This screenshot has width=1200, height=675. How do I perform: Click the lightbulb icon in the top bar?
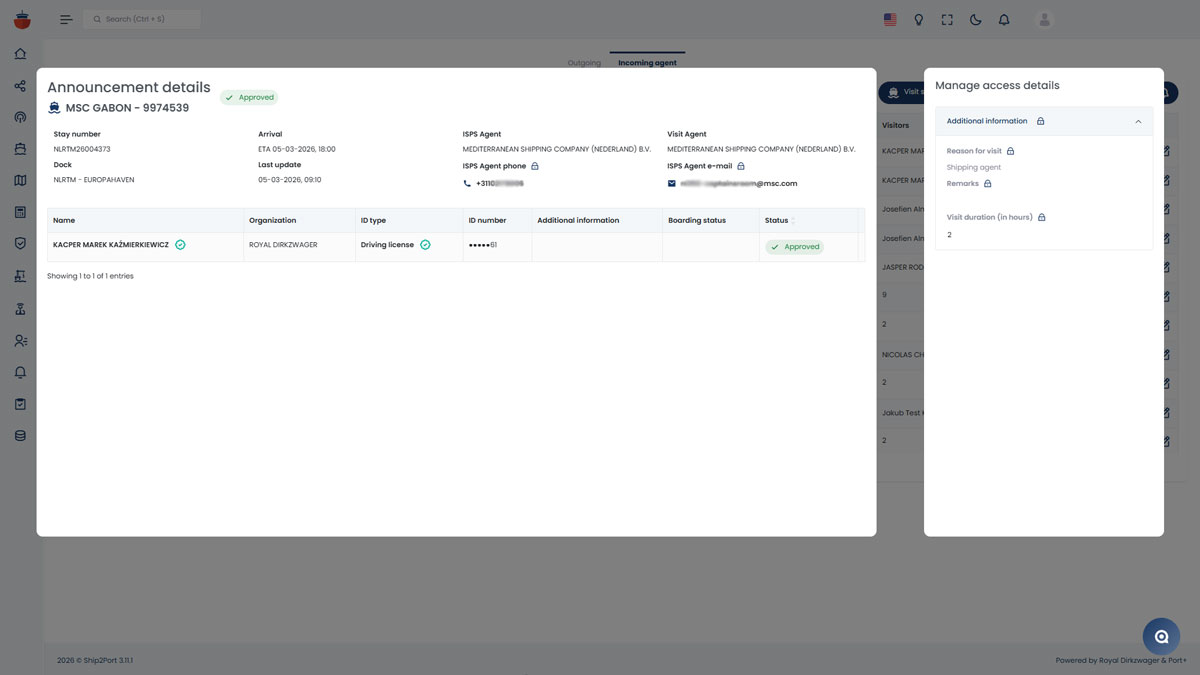coord(919,20)
